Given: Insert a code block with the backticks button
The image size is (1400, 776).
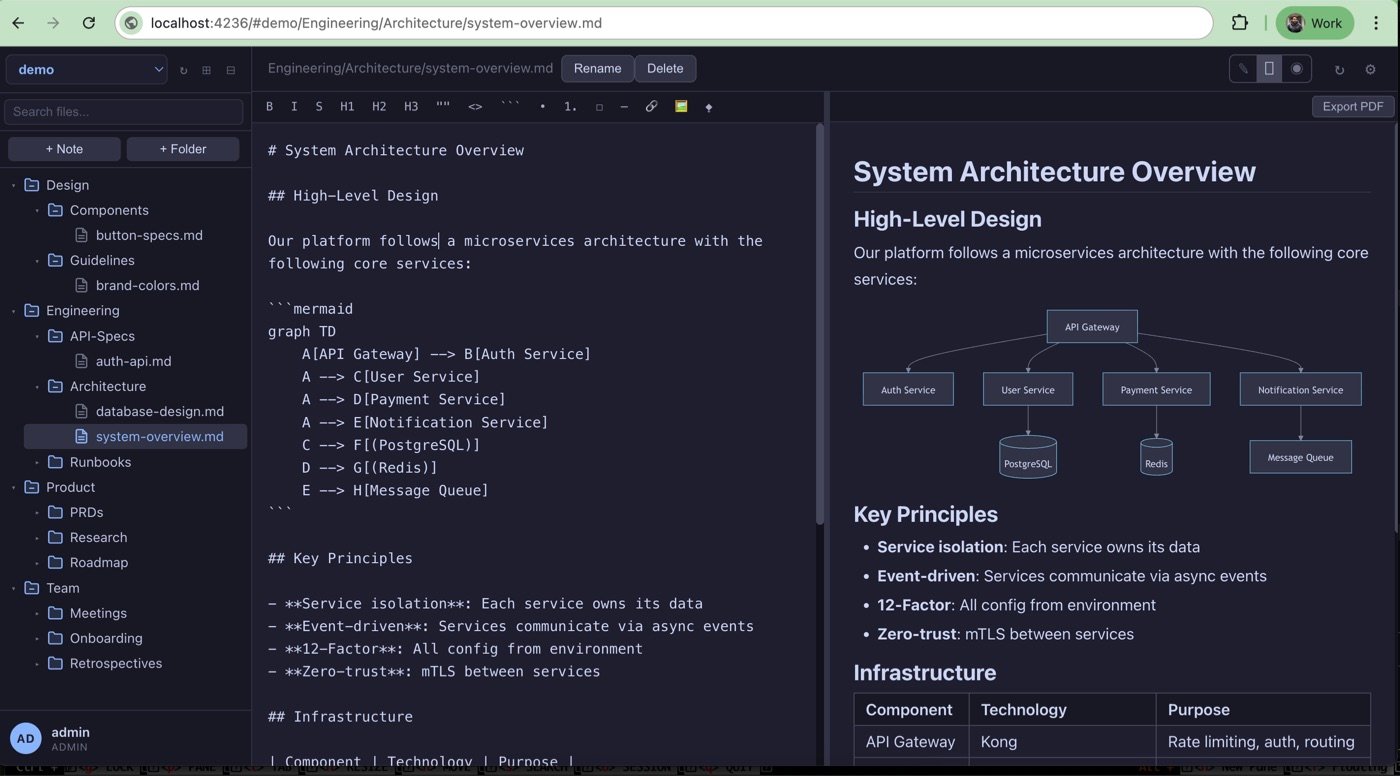Looking at the screenshot, I should tap(510, 106).
